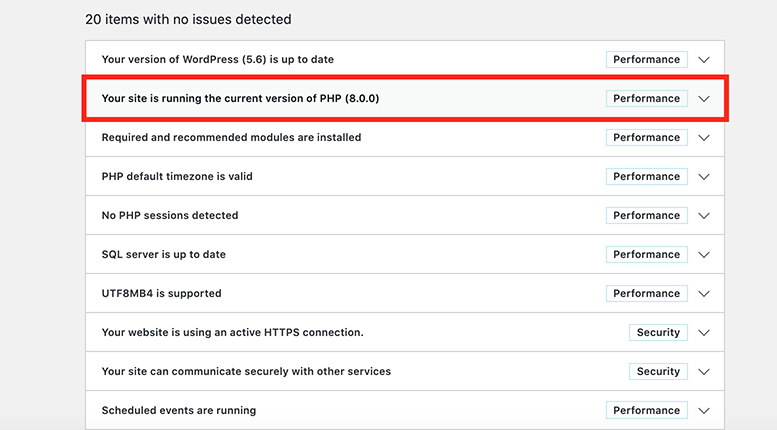Expand communicate securely with other services chevron
Image resolution: width=777 pixels, height=430 pixels.
704,372
